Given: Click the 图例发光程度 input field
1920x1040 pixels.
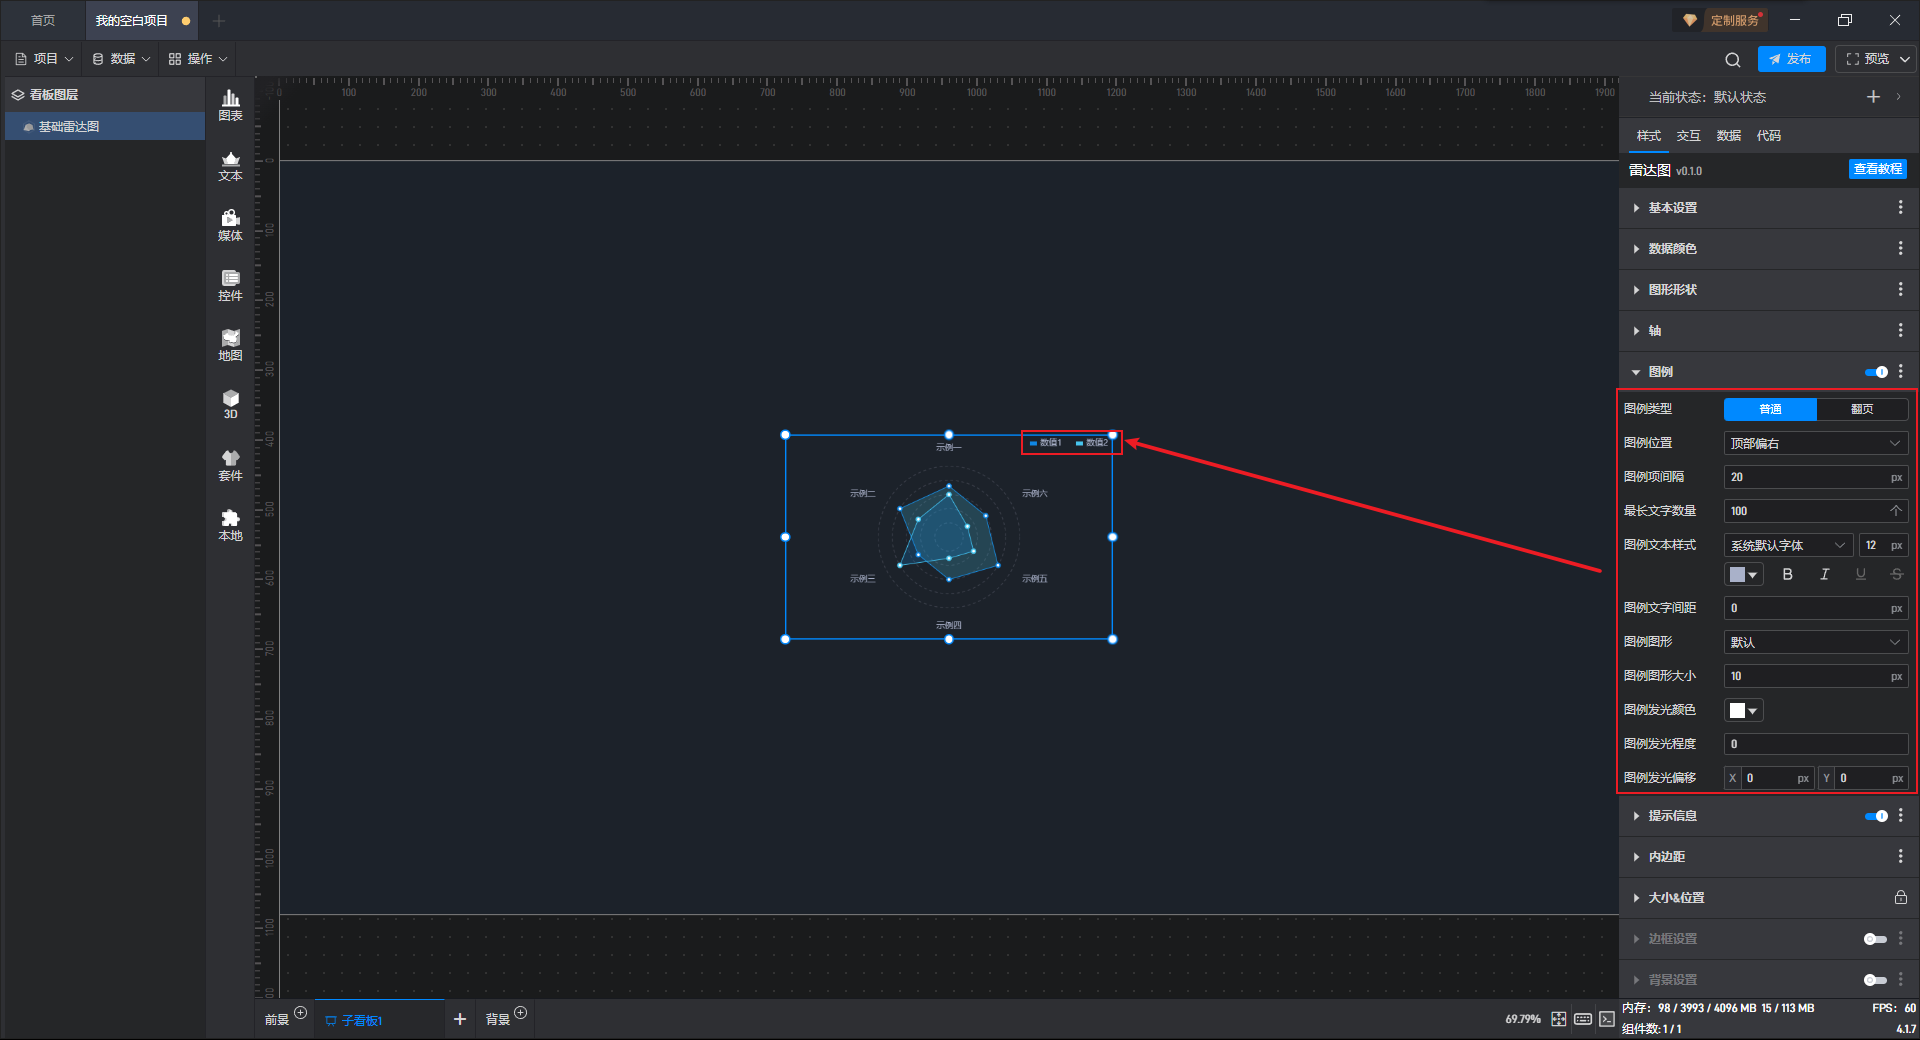Looking at the screenshot, I should pos(1816,744).
